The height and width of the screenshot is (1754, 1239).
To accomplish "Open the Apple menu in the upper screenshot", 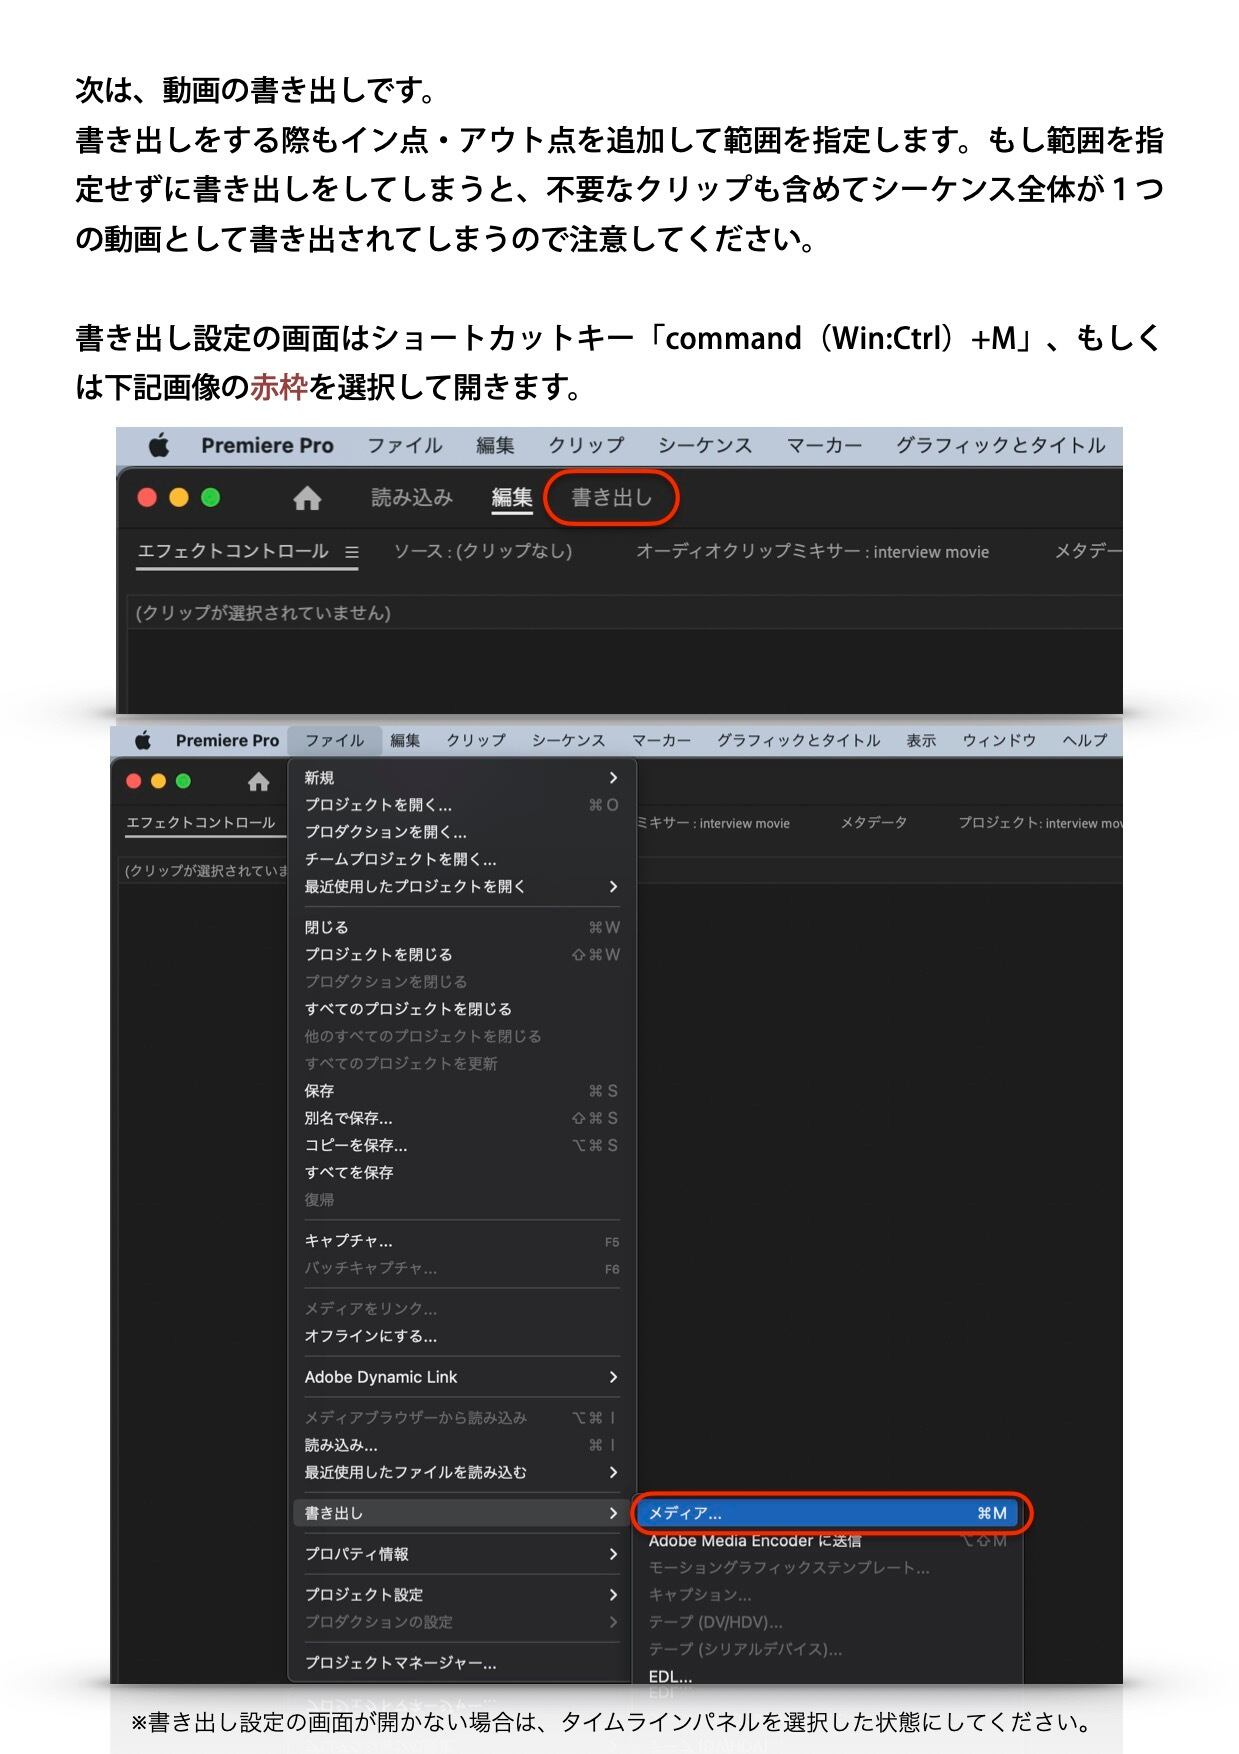I will click(x=159, y=446).
